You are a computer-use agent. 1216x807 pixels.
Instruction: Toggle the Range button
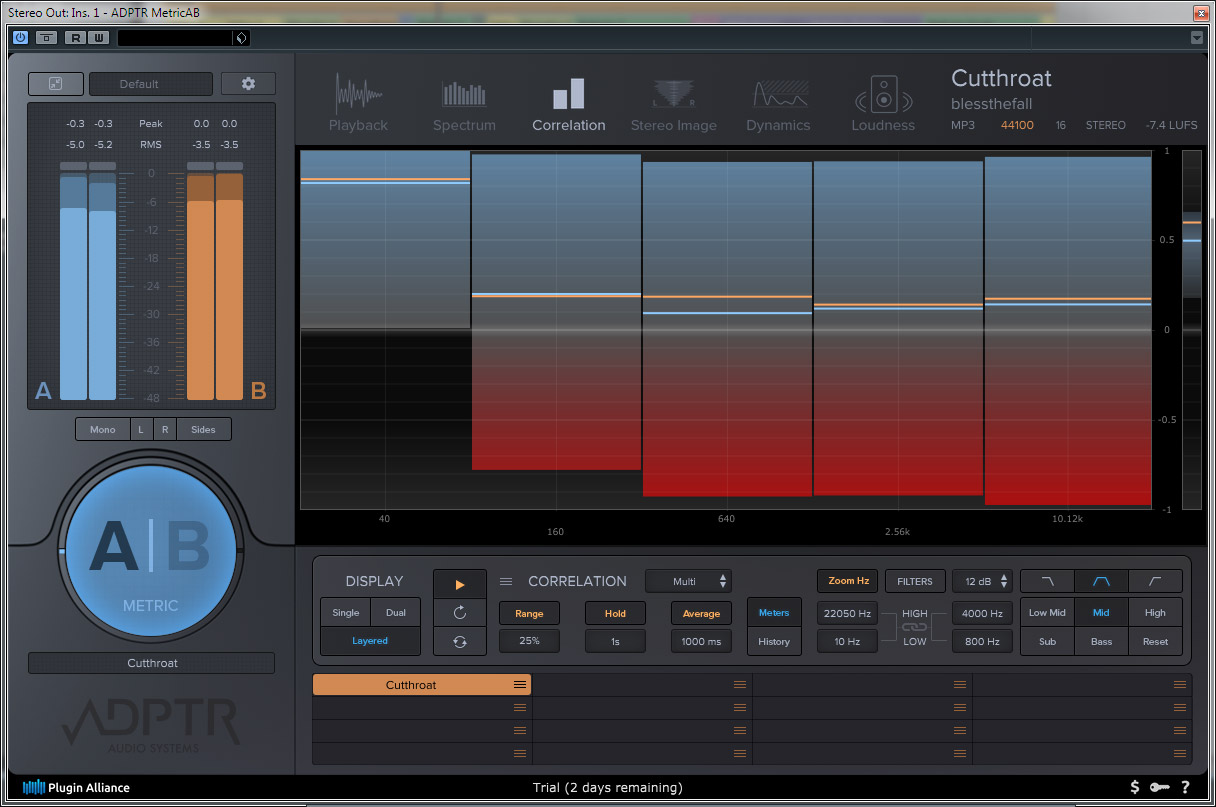click(x=529, y=613)
